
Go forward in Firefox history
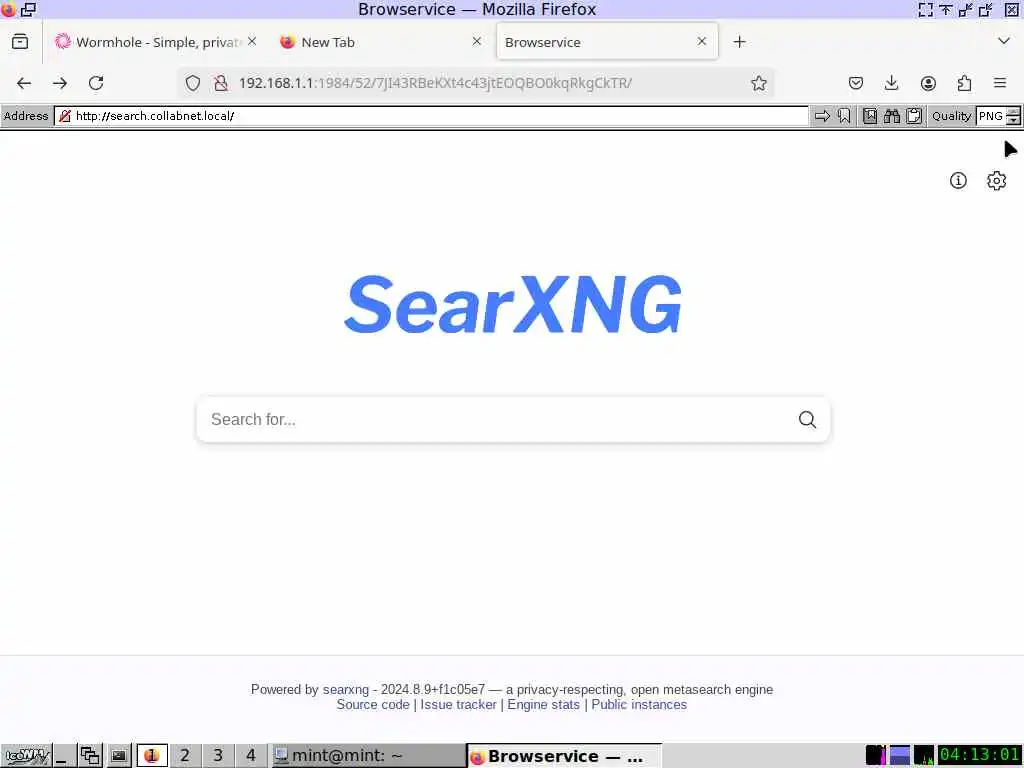point(60,83)
